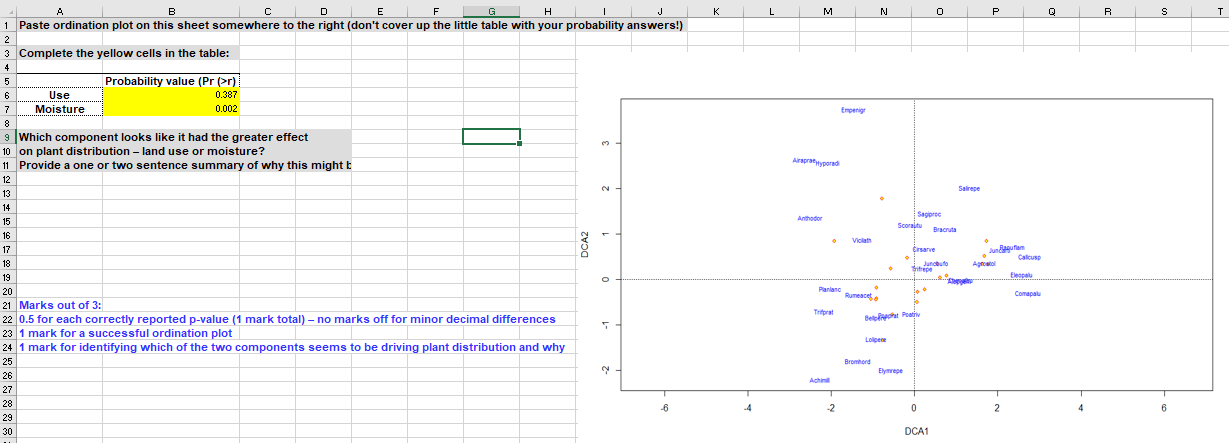Click the 'Achimill' species label on the plot

[820, 380]
